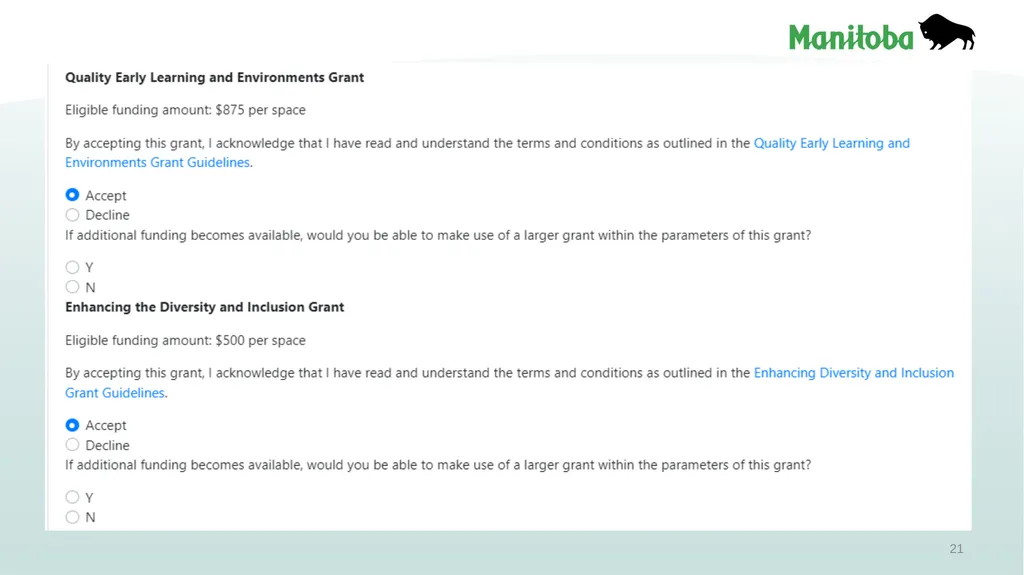
Task: Click slide page number 21
Action: point(956,549)
